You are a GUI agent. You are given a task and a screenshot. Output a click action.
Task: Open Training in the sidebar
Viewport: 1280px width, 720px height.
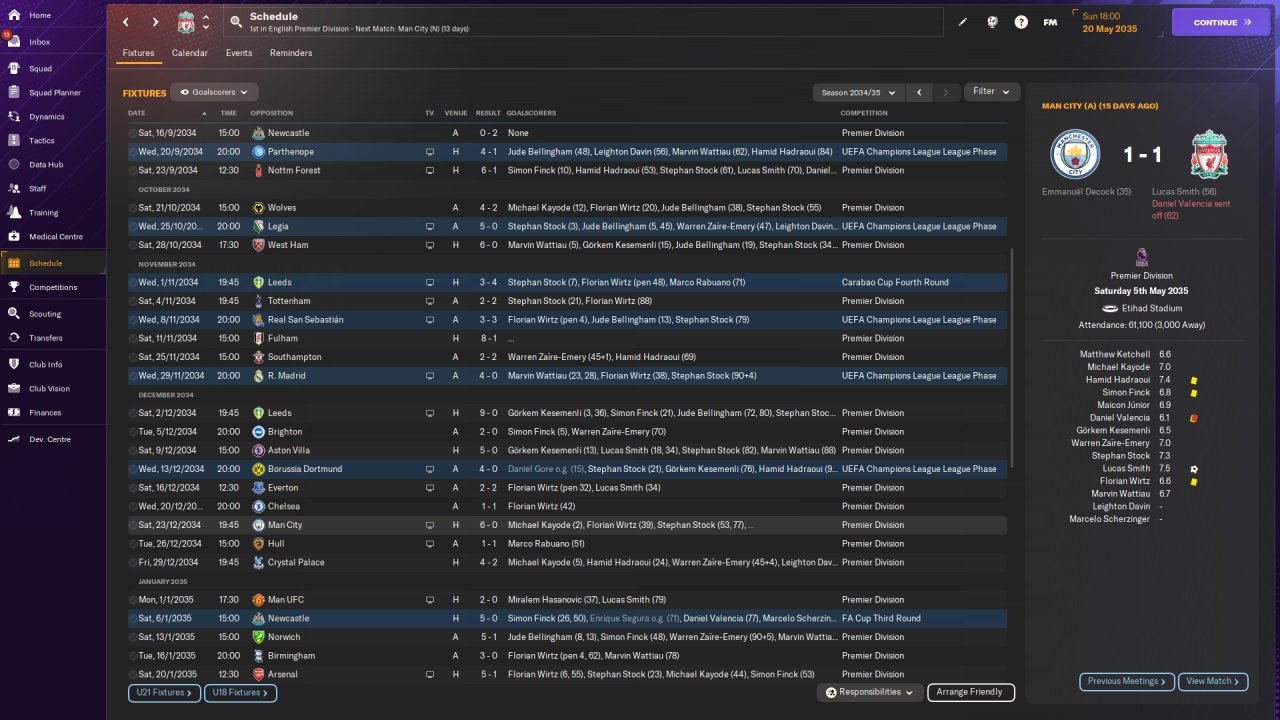[43, 213]
